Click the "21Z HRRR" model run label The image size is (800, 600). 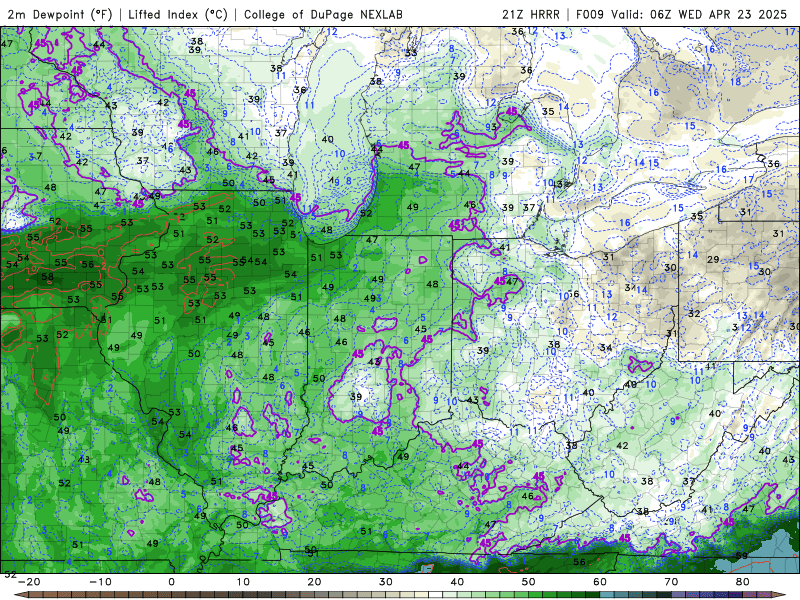[531, 14]
